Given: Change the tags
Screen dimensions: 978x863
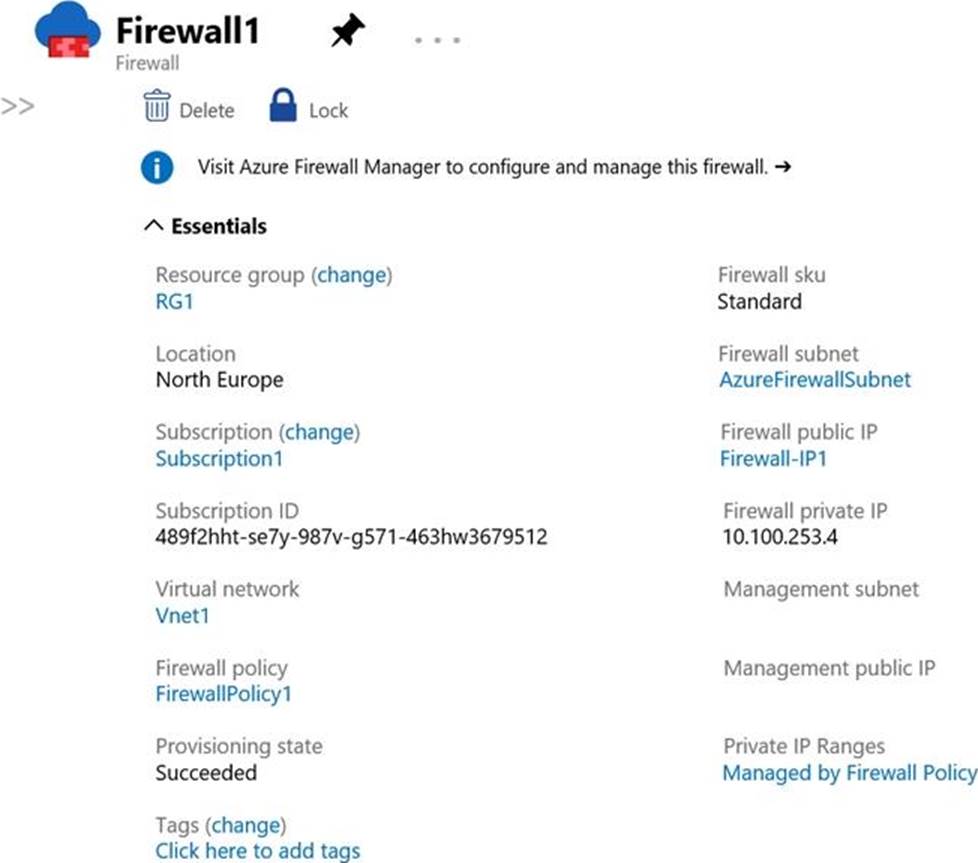Looking at the screenshot, I should click(x=247, y=825).
